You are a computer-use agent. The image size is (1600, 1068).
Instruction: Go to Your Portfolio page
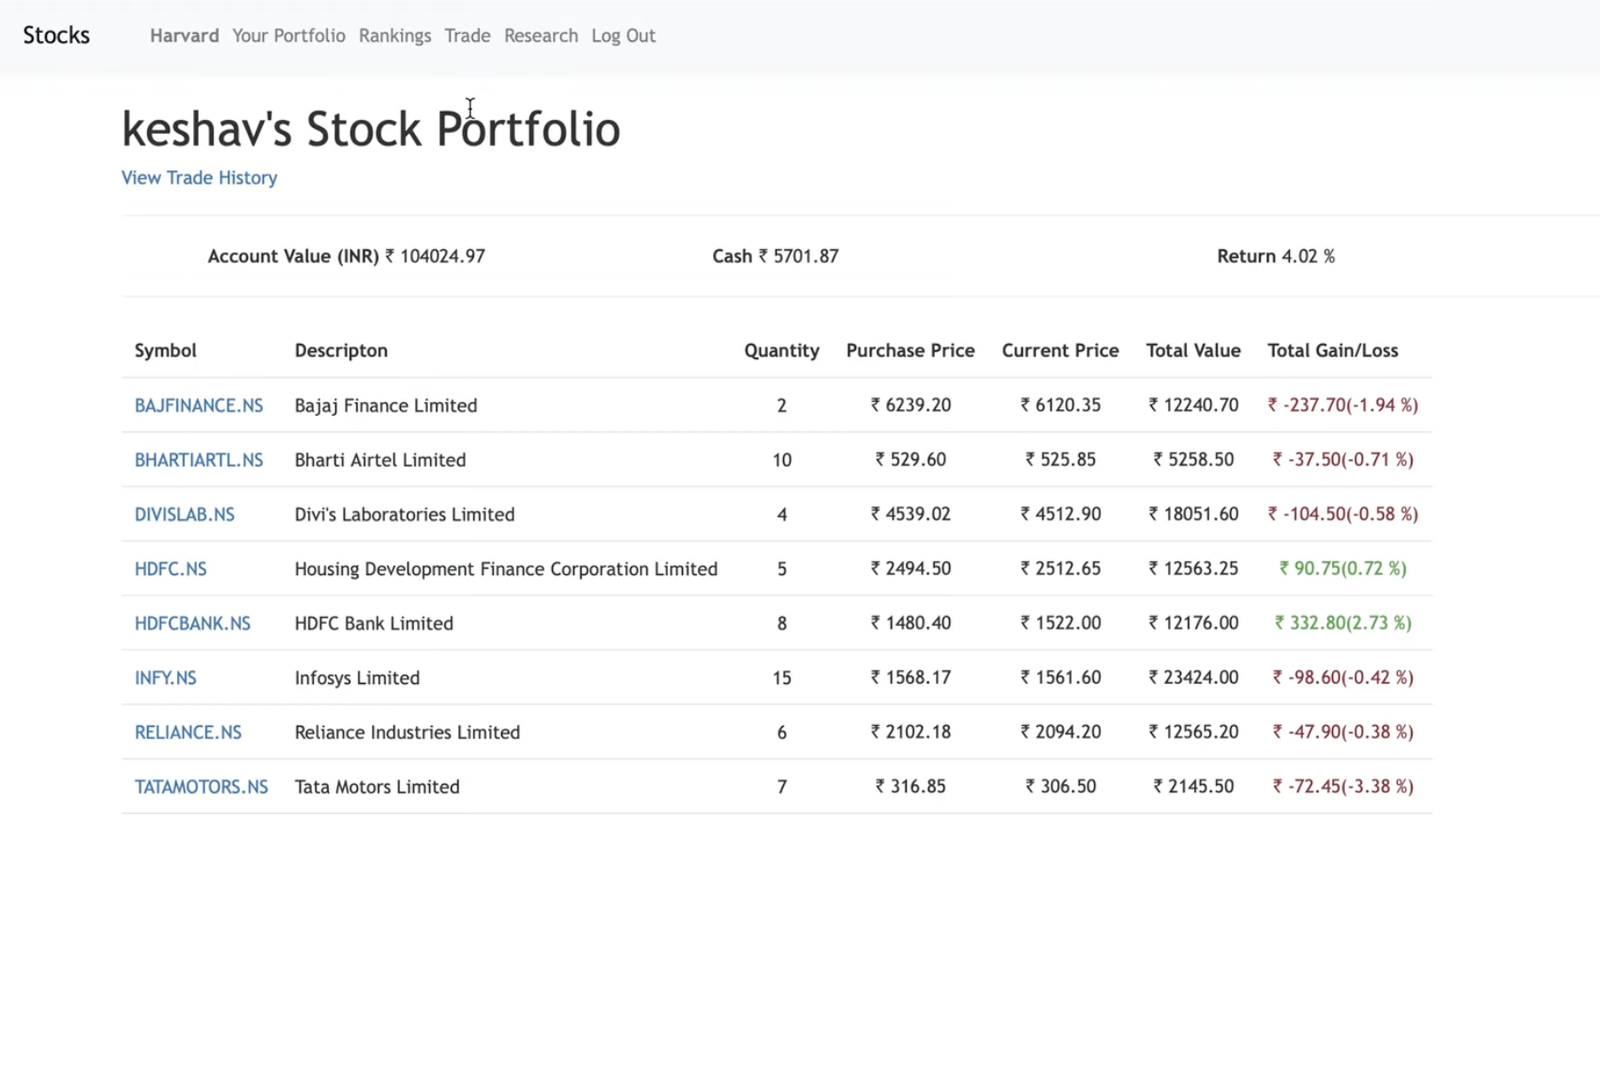tap(288, 36)
